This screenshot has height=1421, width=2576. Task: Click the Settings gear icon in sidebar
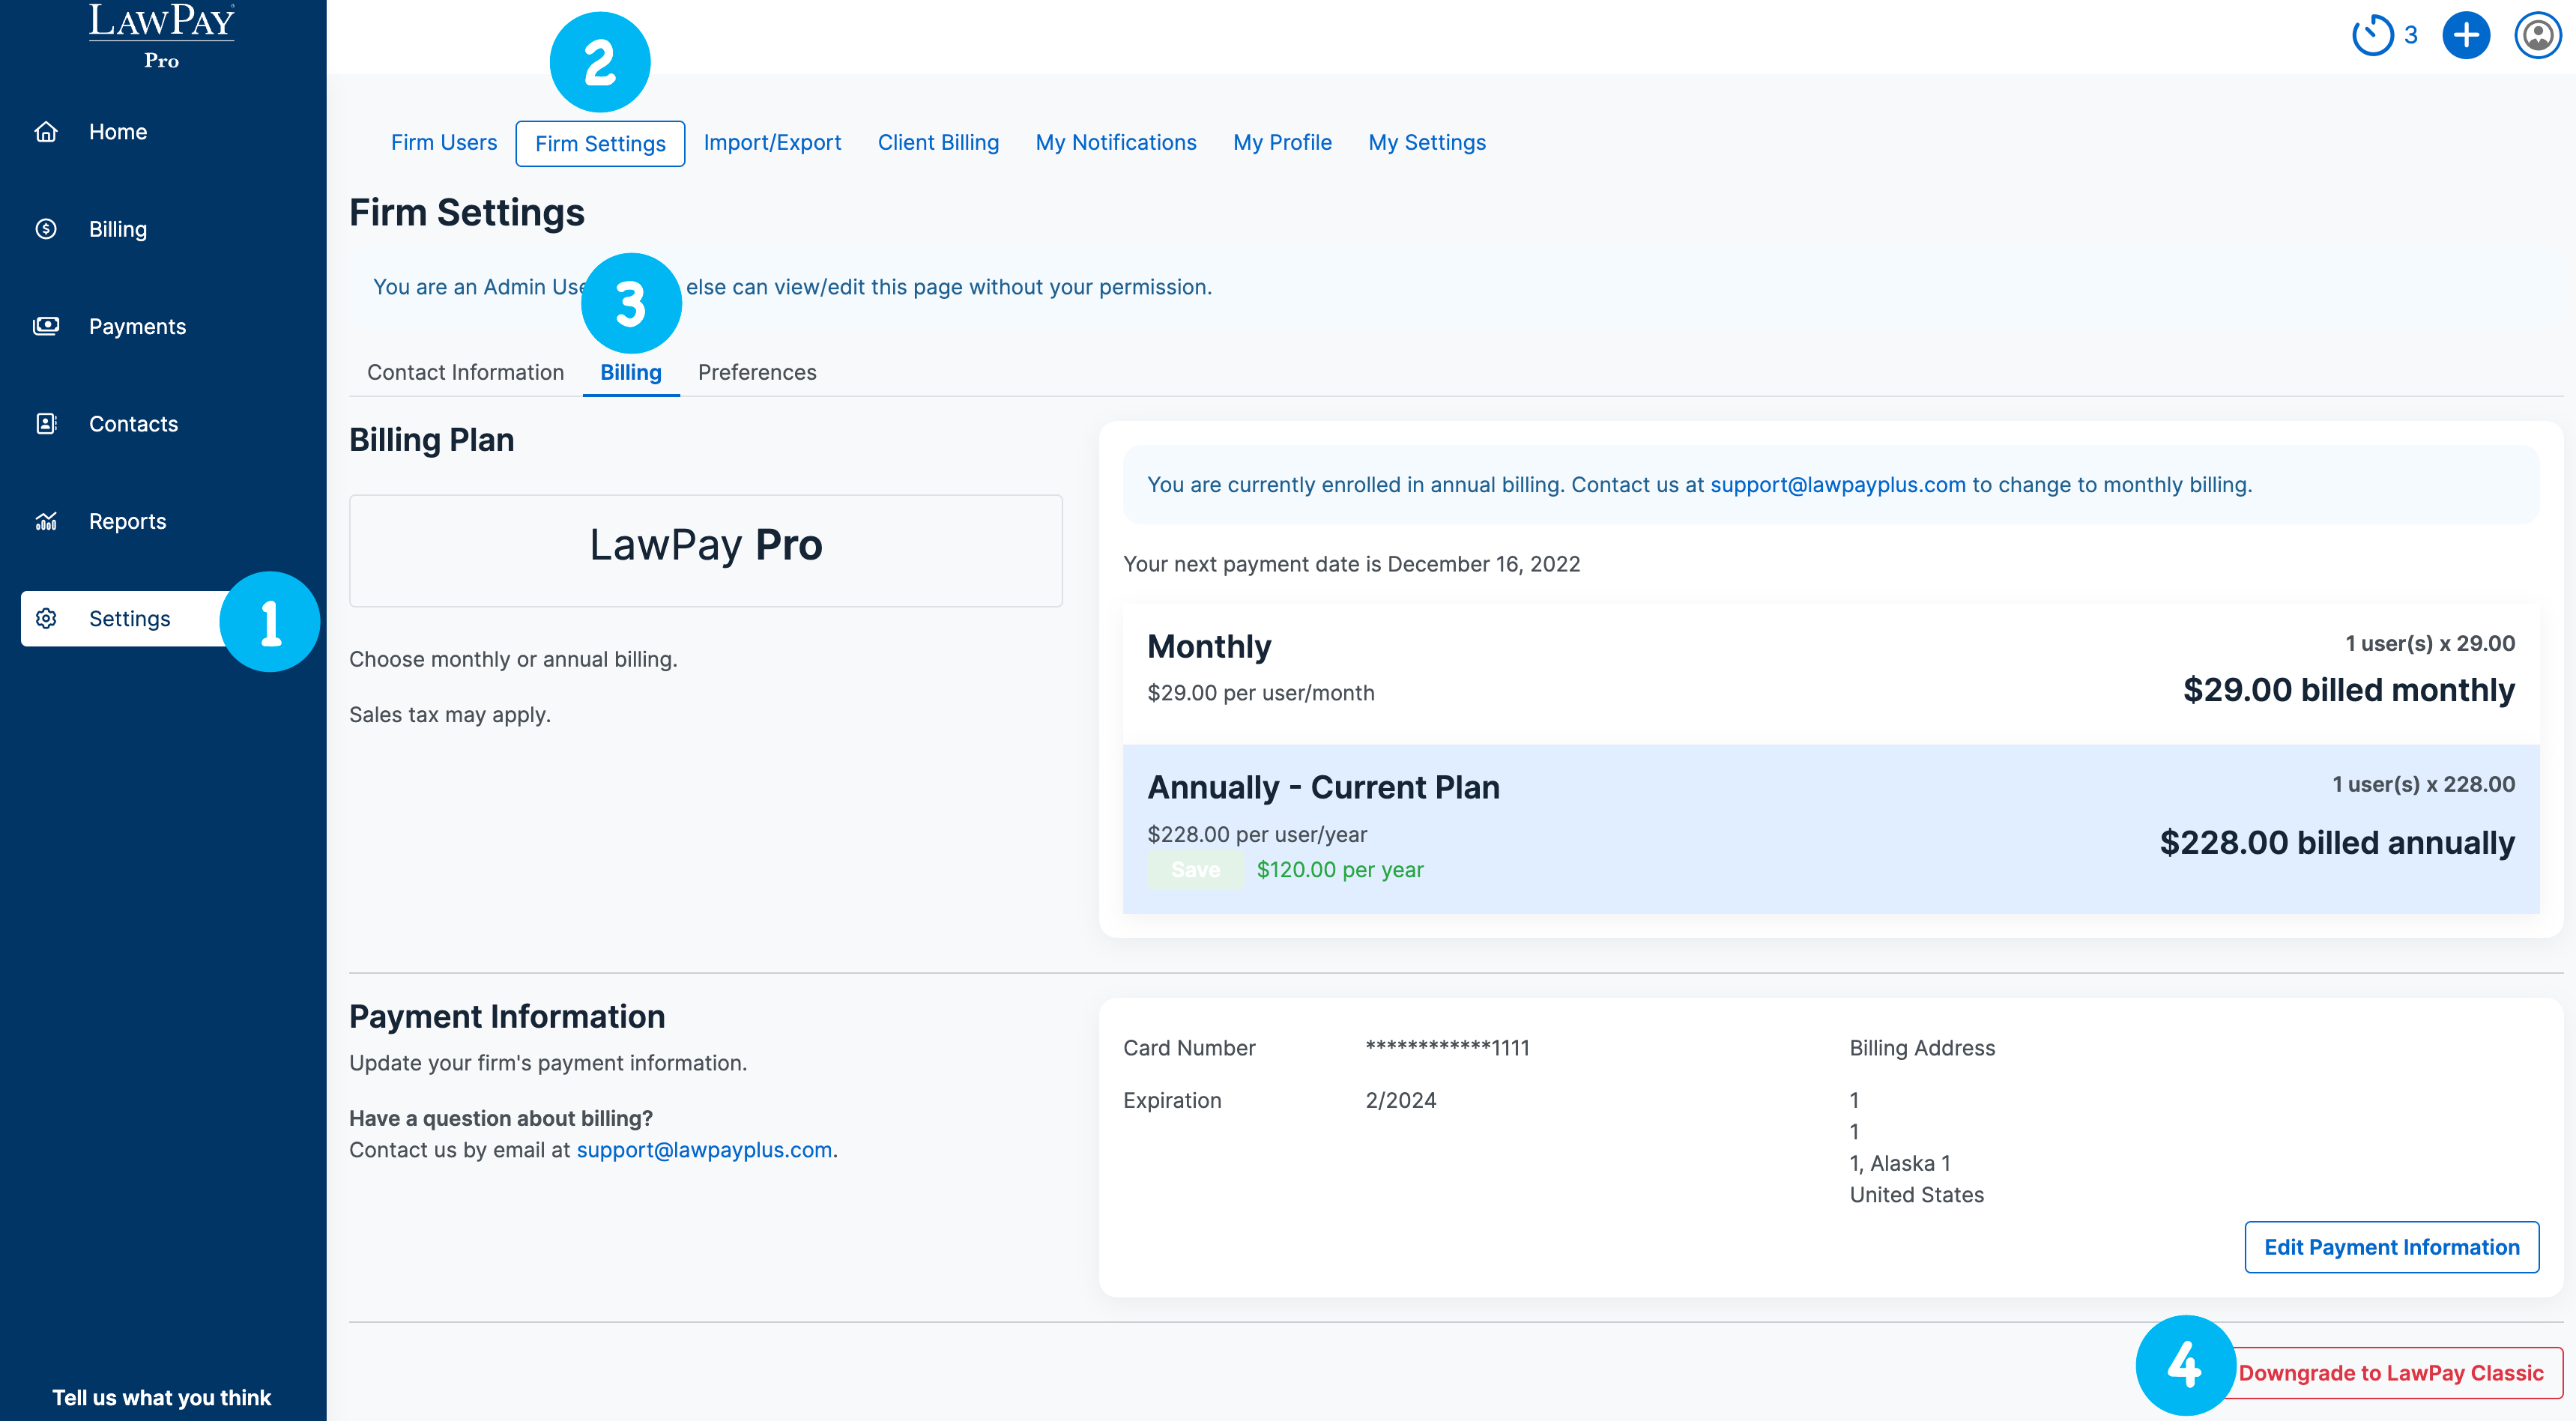[x=46, y=619]
